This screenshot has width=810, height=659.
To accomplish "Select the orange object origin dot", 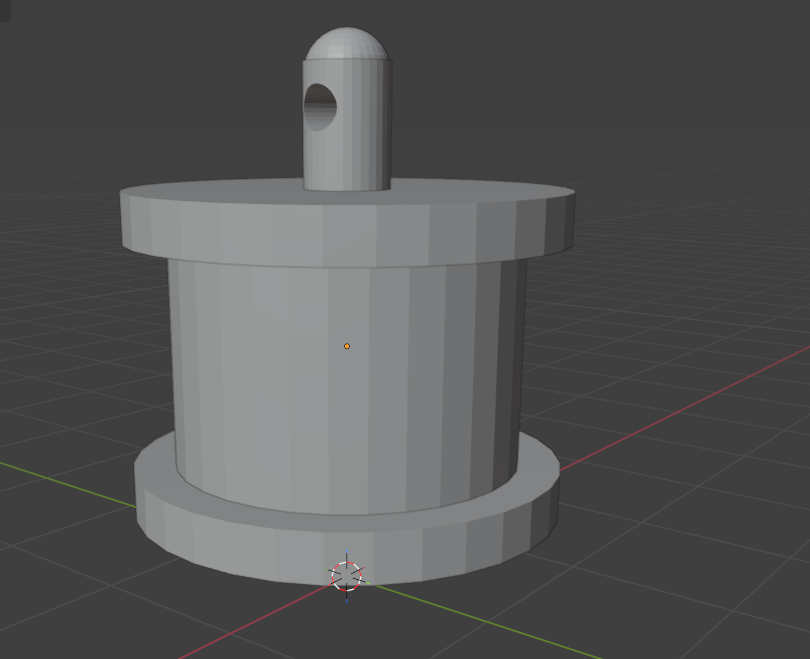I will pos(347,346).
